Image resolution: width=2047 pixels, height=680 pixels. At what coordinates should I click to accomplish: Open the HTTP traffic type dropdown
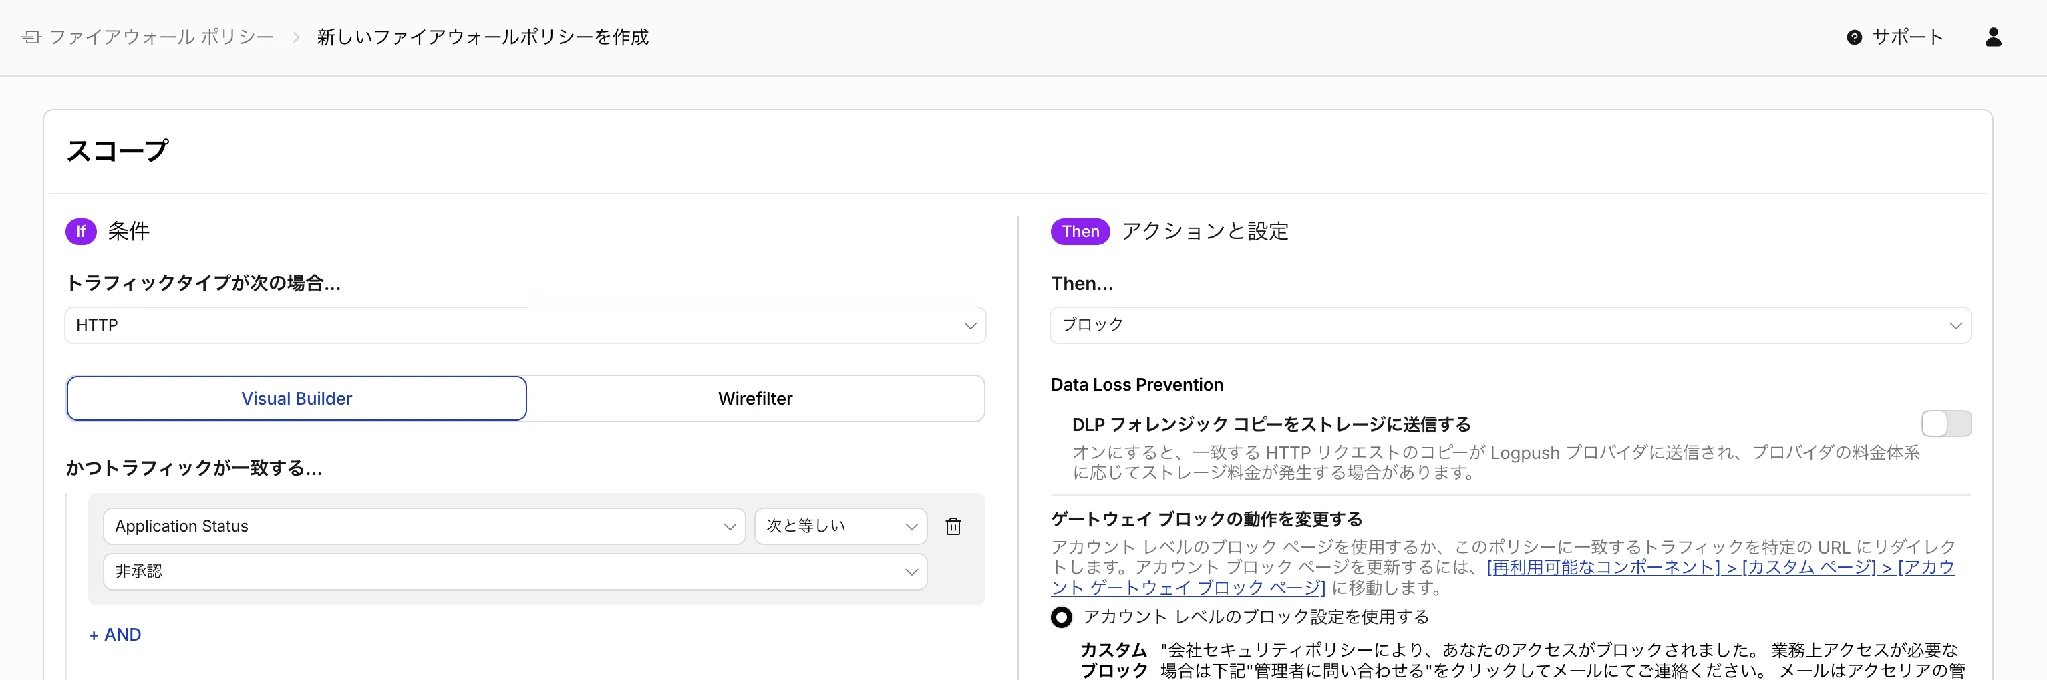525,325
